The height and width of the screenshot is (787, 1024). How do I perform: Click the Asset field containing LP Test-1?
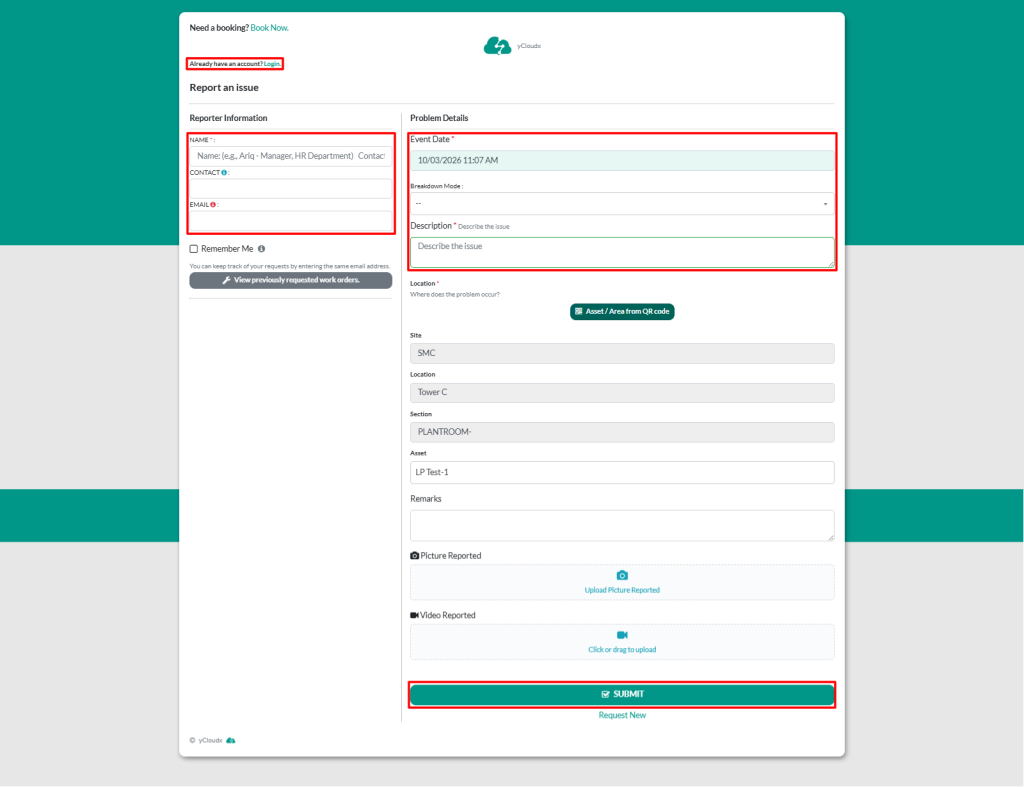[621, 472]
